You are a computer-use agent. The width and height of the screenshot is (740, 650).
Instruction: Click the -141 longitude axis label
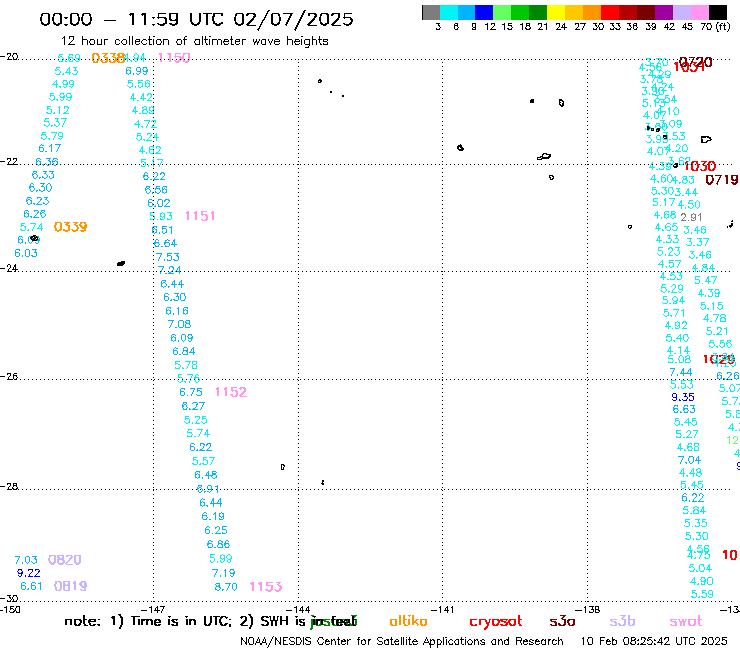(x=443, y=609)
